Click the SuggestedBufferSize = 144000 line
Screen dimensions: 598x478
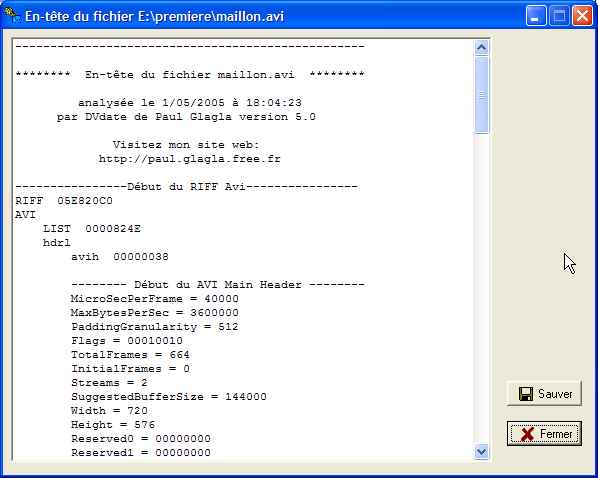(x=169, y=397)
